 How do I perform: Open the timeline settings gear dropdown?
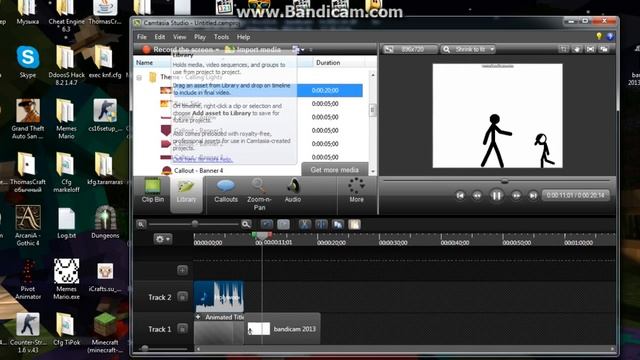[162, 239]
